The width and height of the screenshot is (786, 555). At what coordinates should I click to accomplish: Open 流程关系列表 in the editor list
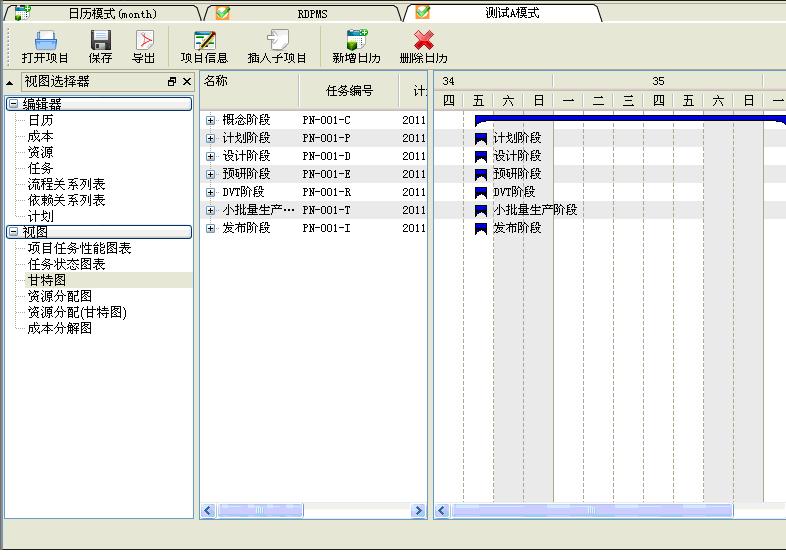[x=66, y=184]
